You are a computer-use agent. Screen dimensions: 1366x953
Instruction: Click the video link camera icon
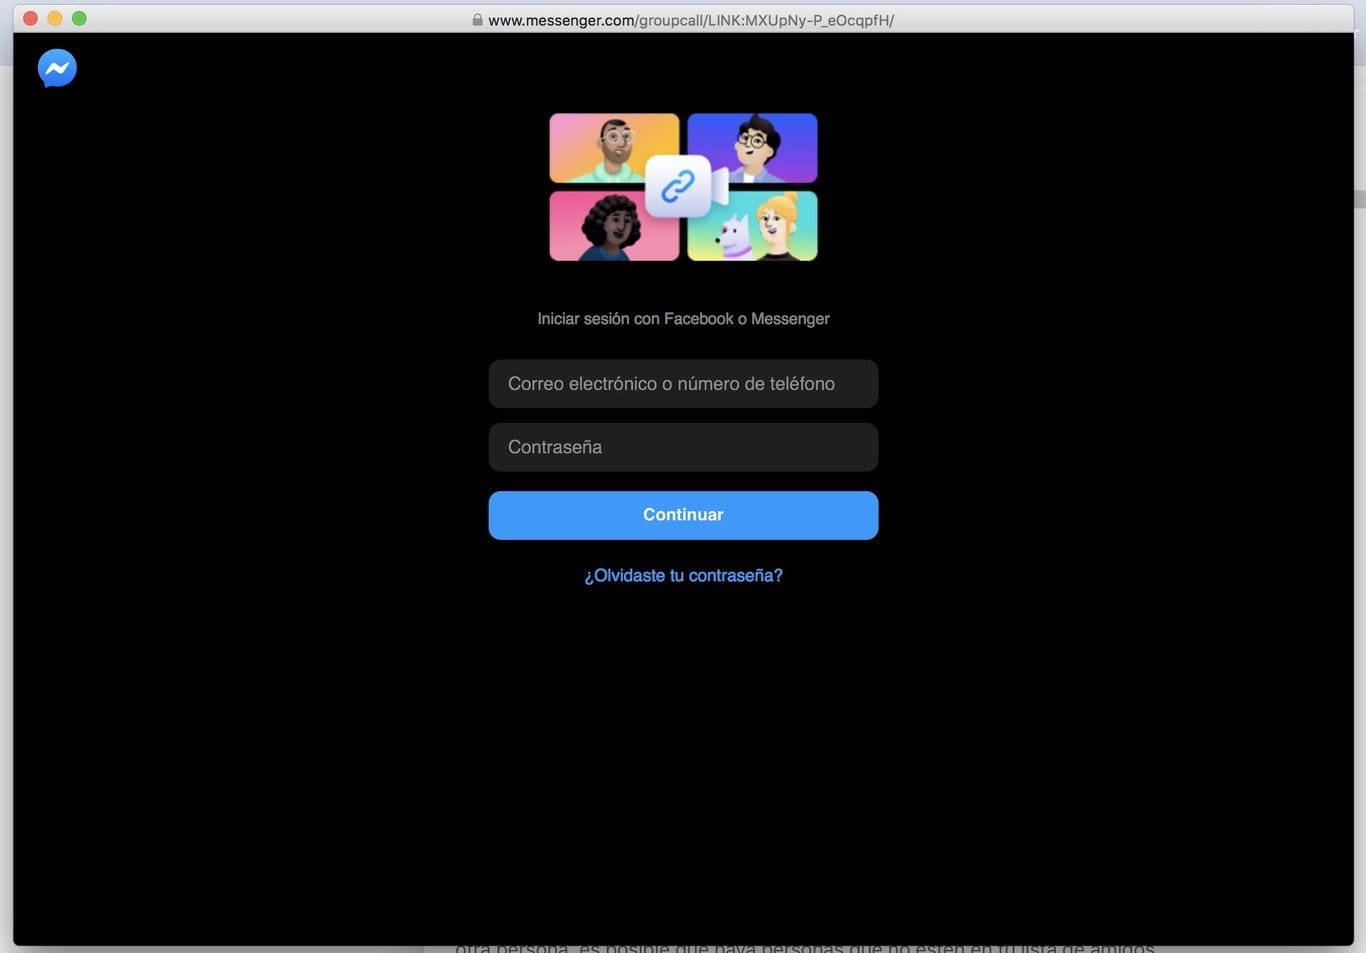(685, 186)
